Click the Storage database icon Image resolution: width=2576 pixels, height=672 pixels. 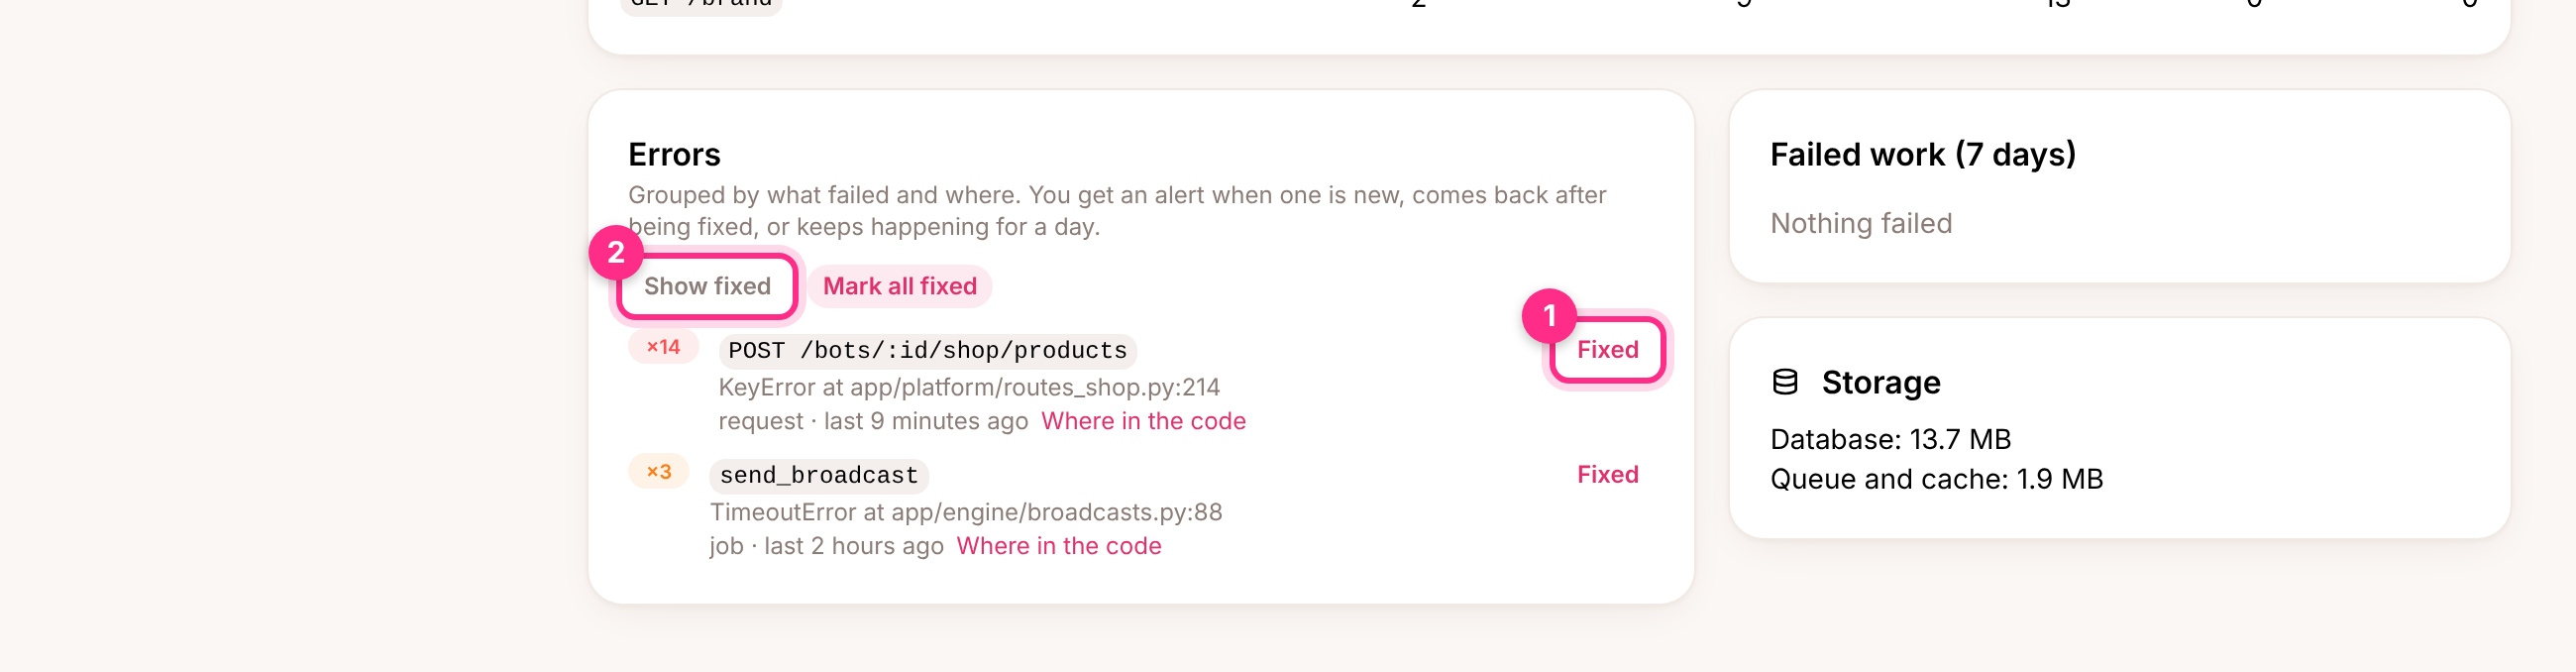click(x=1784, y=382)
